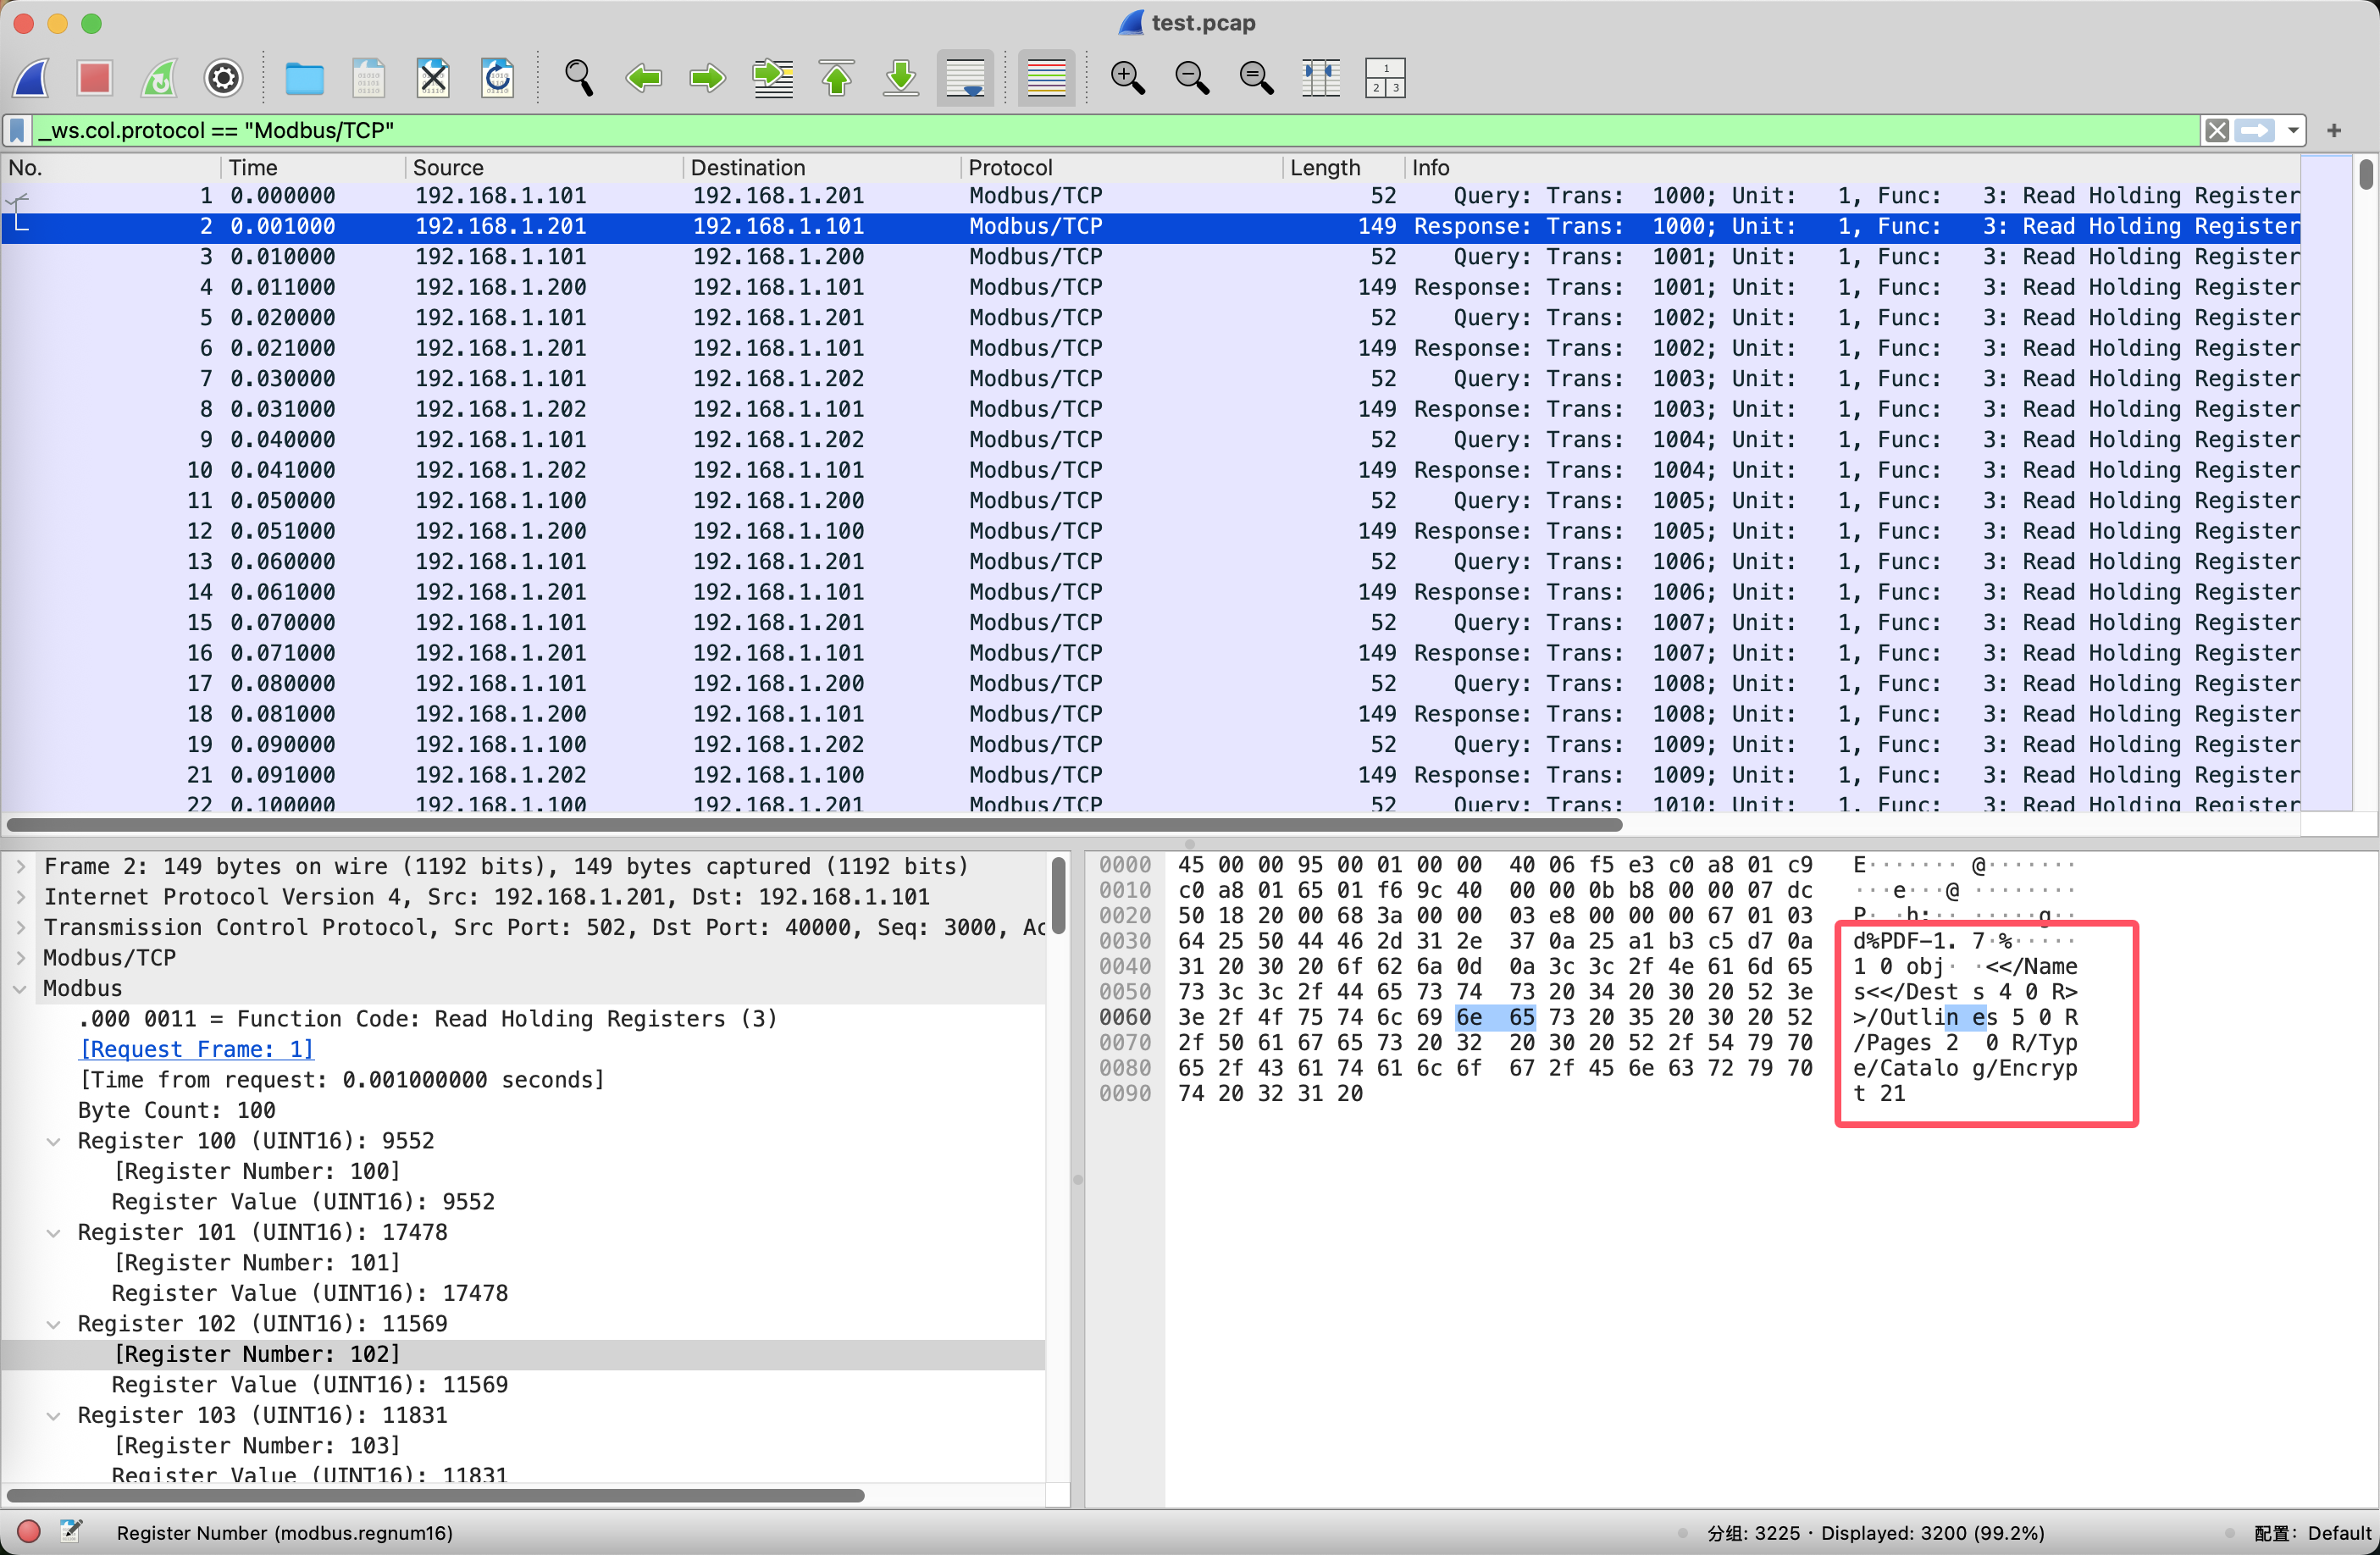Viewport: 2380px width, 1555px height.
Task: Restart the current capture with green fin
Action: 159,78
